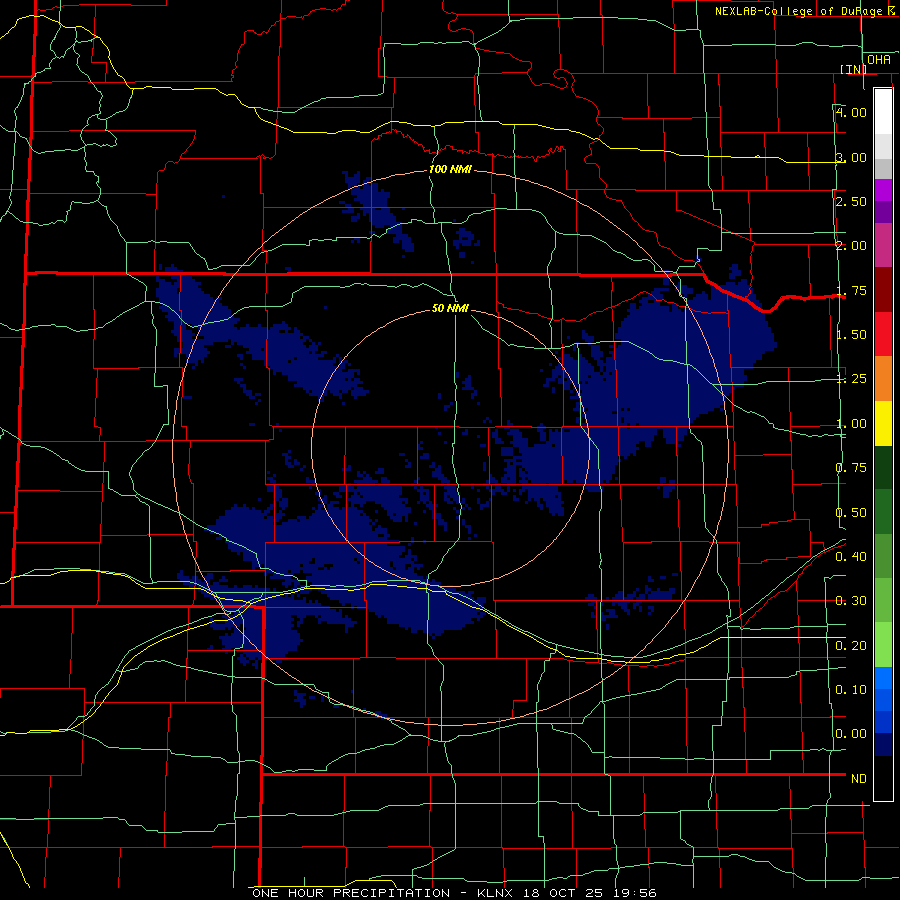Select the 1.75 legend value

pos(851,290)
